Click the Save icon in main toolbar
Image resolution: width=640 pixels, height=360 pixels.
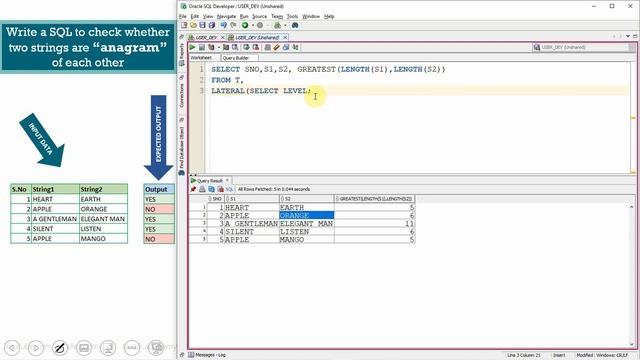click(x=202, y=25)
